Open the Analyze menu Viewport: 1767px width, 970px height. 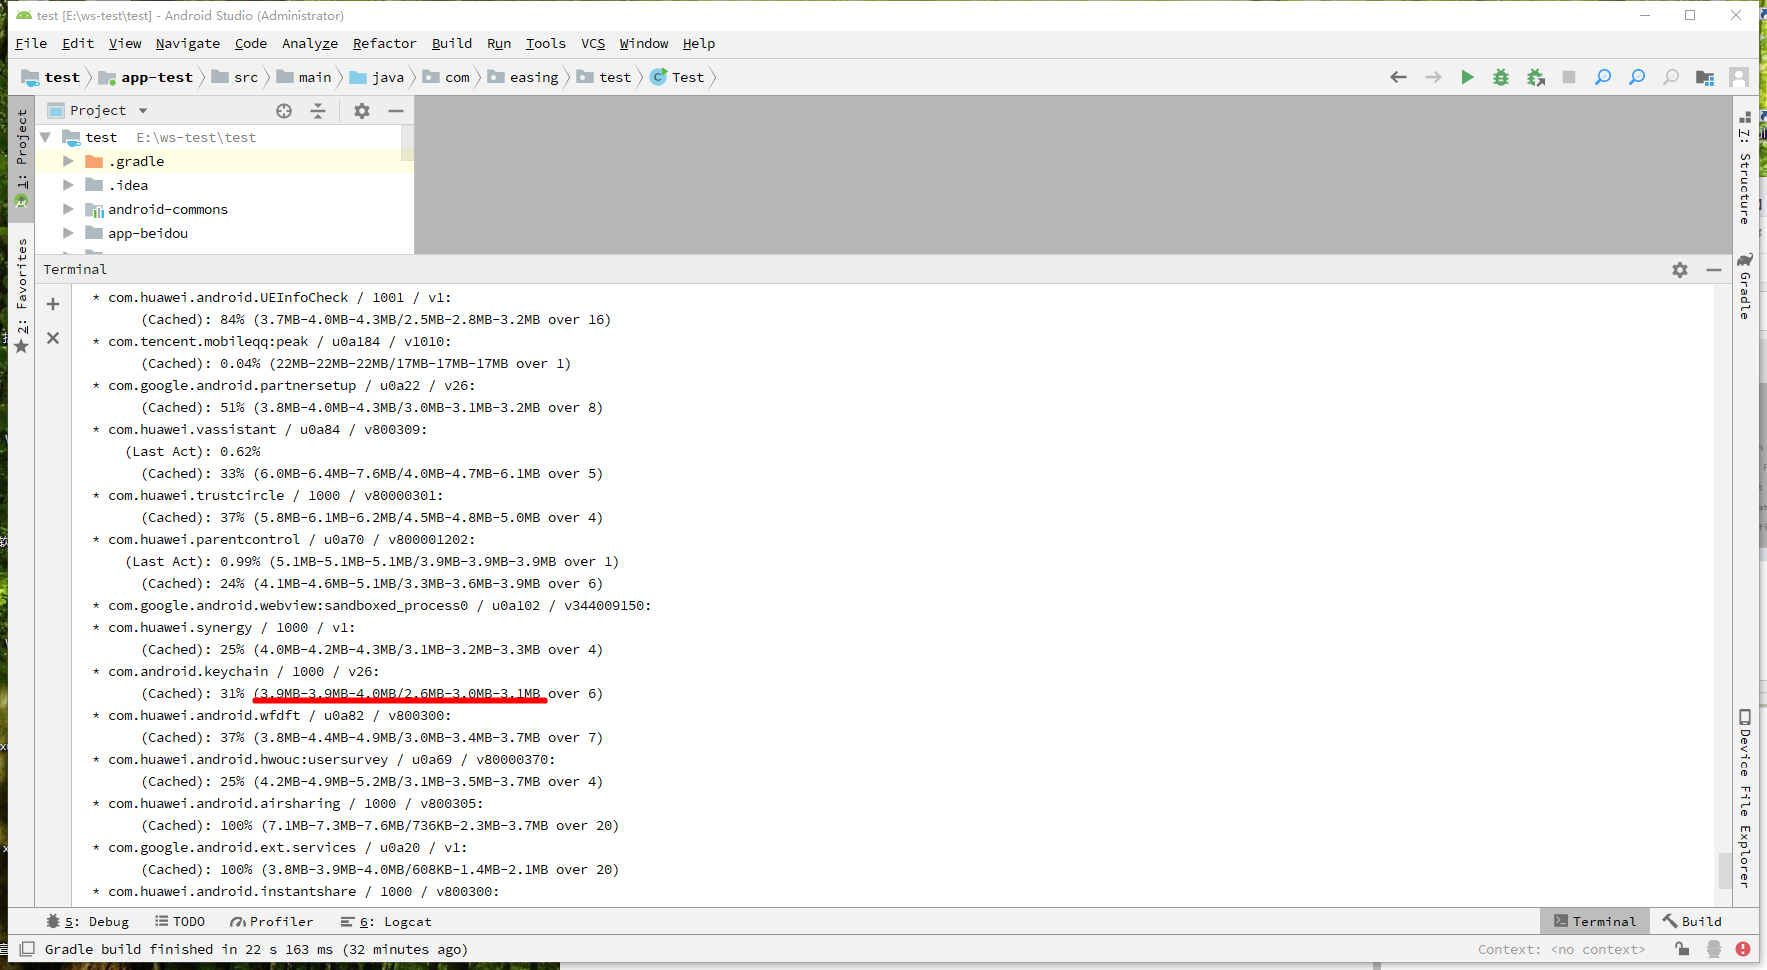point(310,44)
